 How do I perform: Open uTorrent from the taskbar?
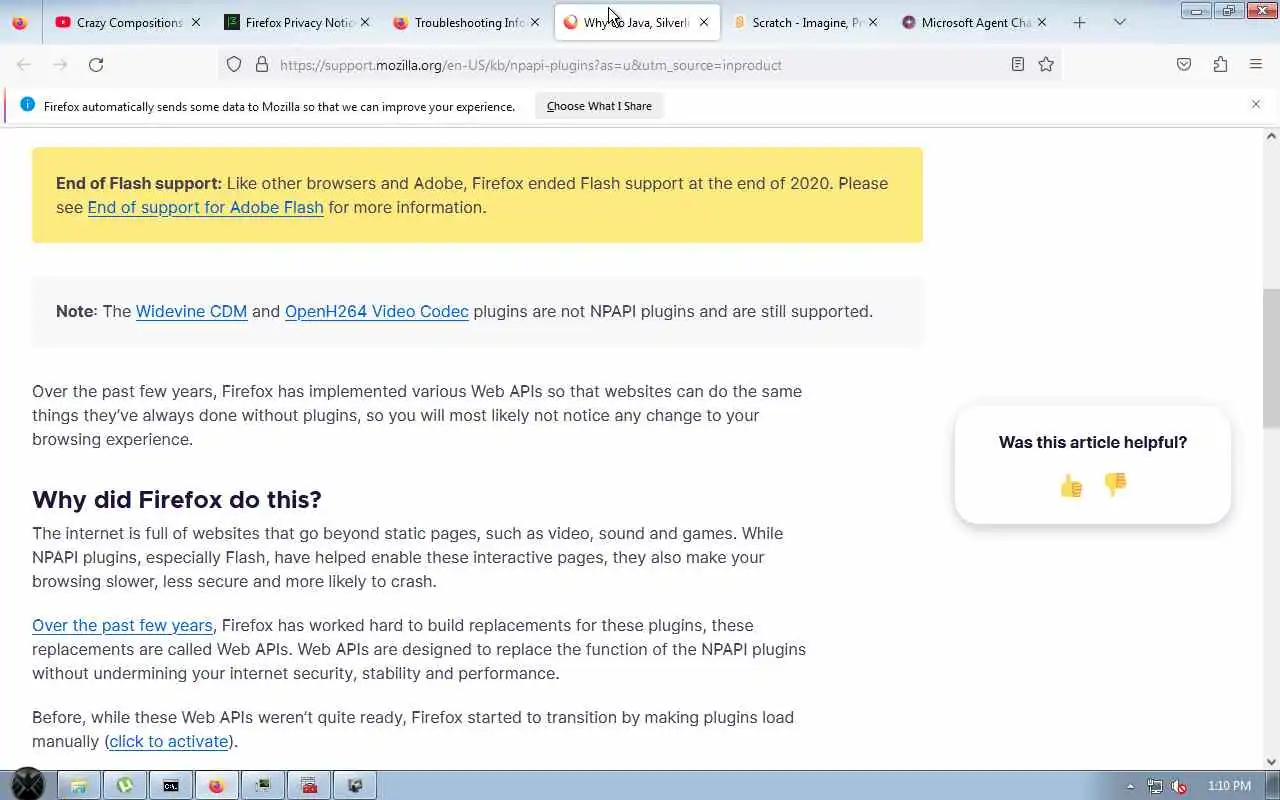point(124,786)
